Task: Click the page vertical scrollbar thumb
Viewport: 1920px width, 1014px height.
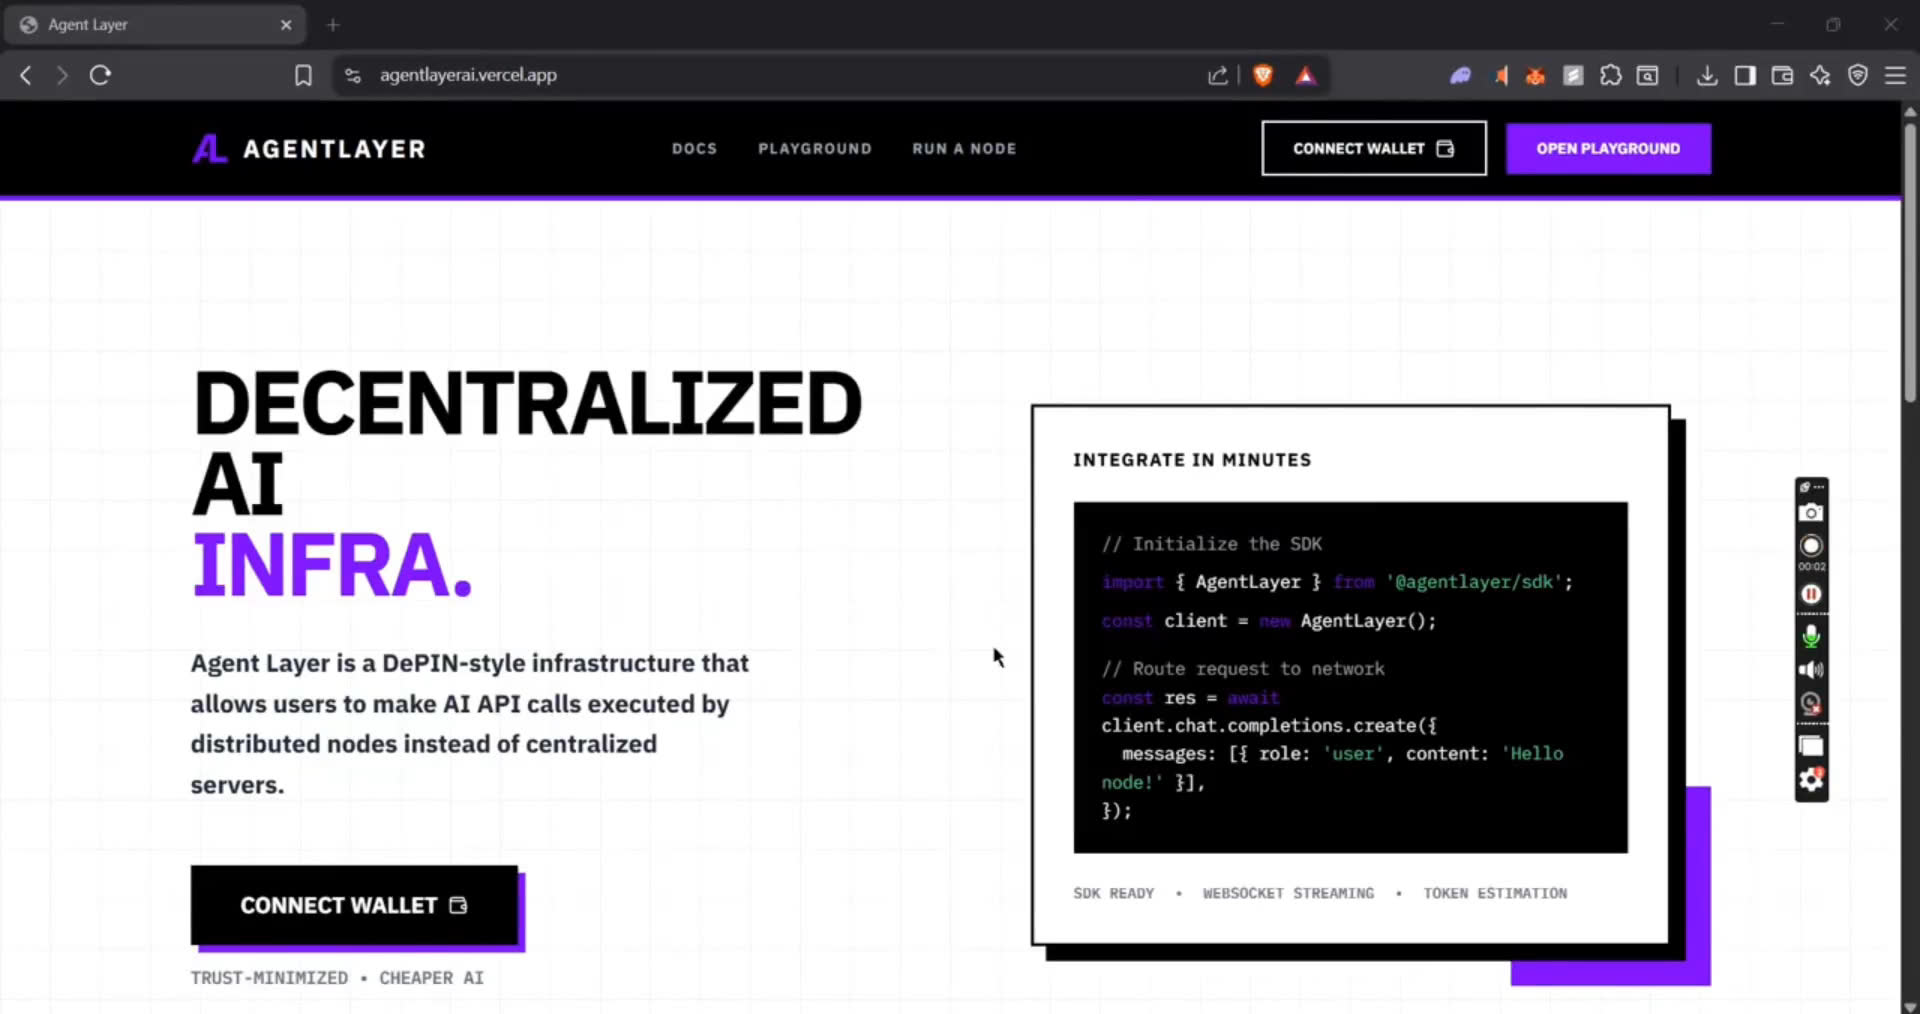Action: pyautogui.click(x=1910, y=261)
